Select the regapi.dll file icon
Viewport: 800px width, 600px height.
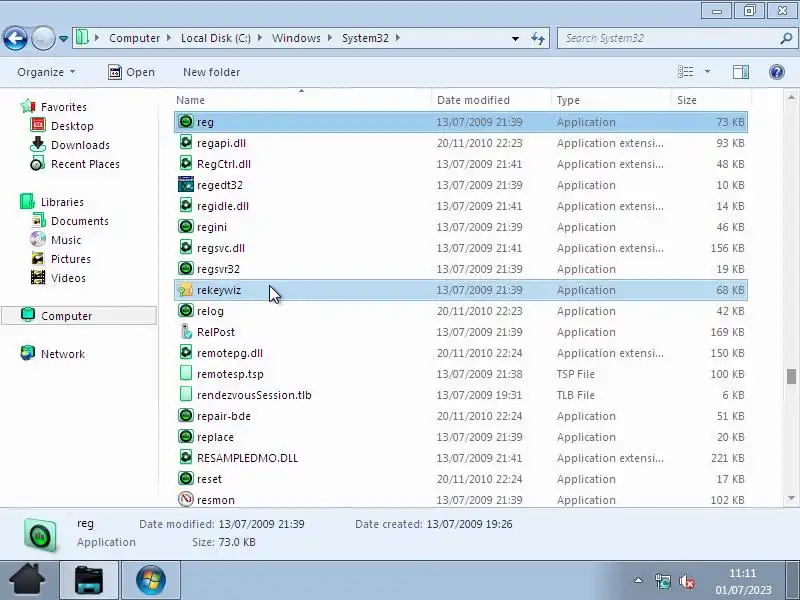[186, 142]
